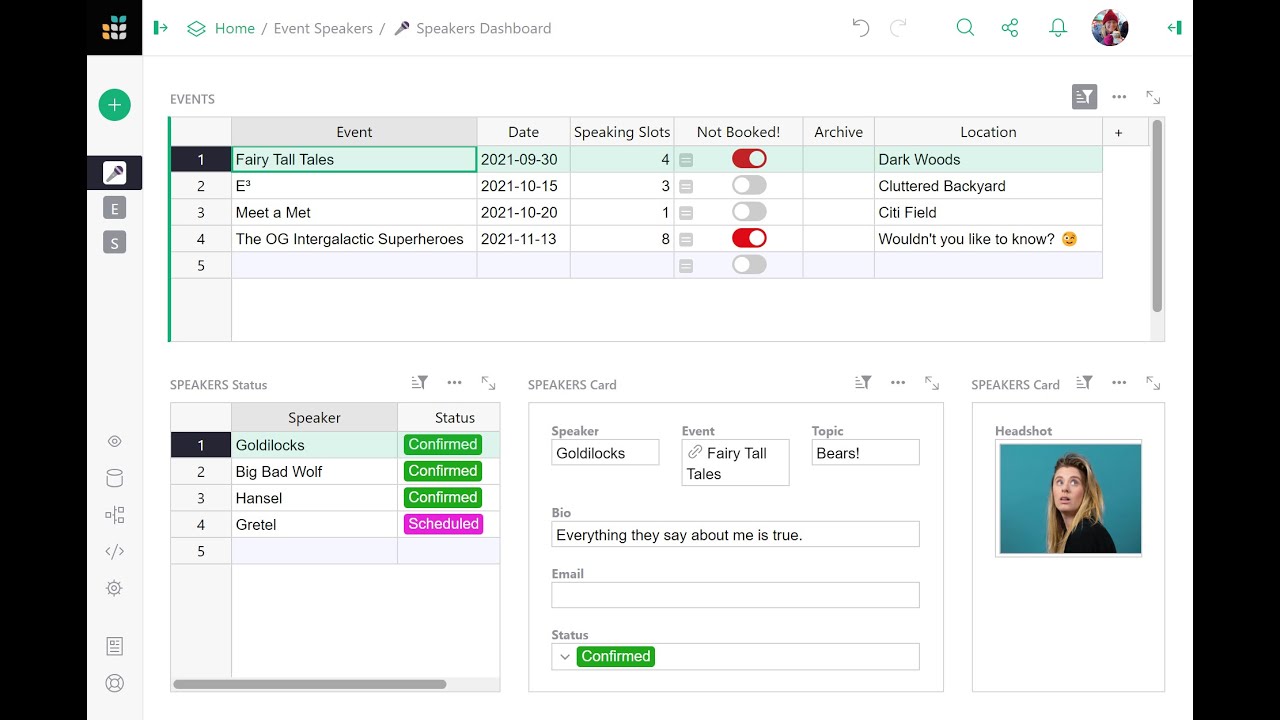Open Raw Data database icon in sidebar
The image size is (1280, 720).
tap(115, 478)
